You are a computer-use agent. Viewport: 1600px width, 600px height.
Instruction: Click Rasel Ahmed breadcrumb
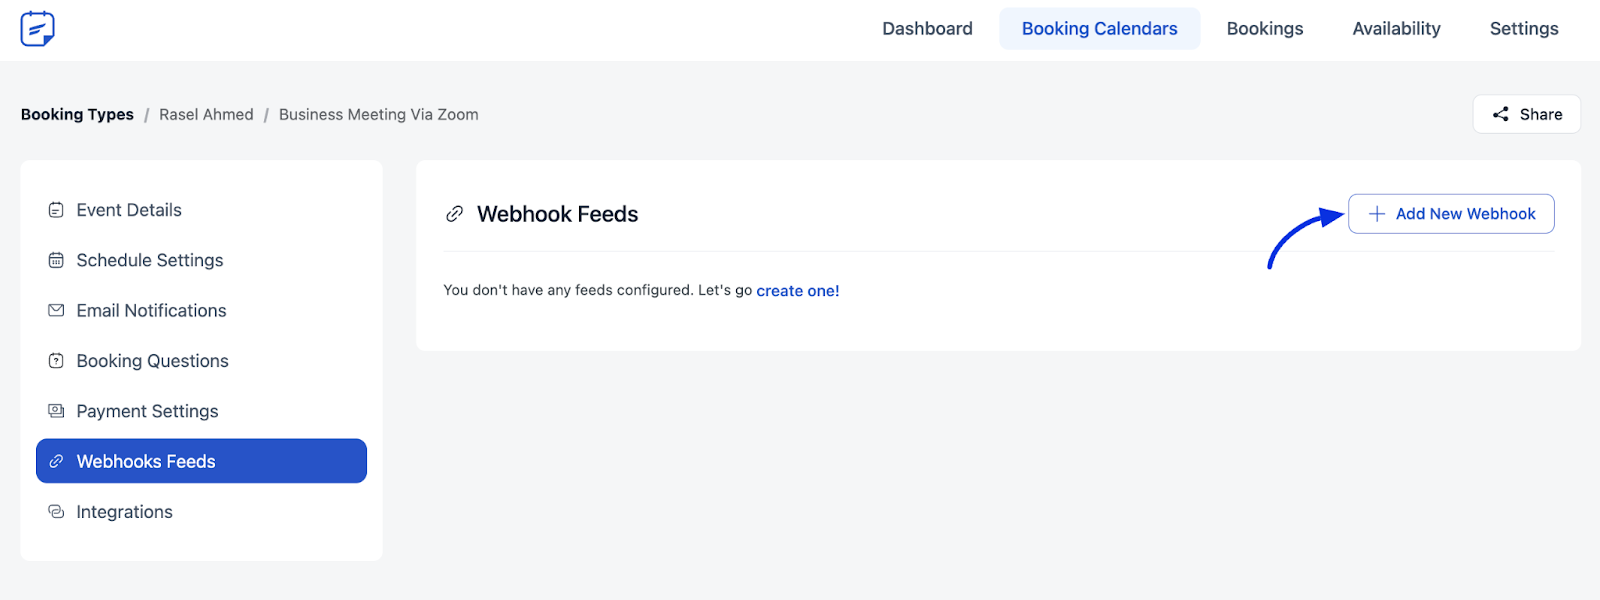206,115
